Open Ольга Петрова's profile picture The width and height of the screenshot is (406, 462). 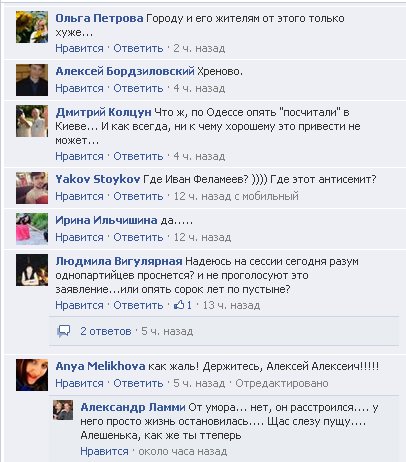(32, 27)
